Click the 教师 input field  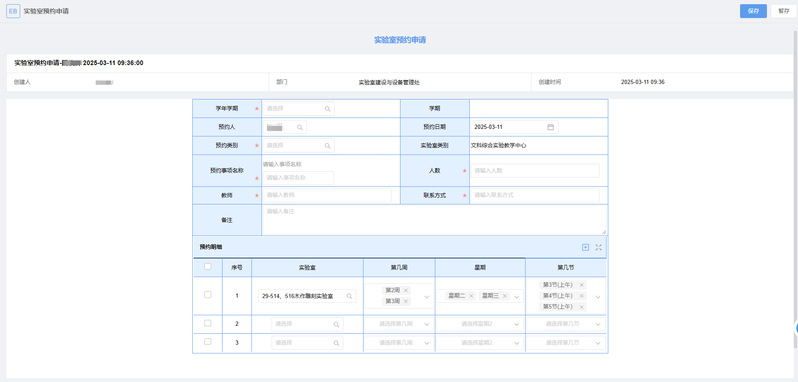(327, 195)
